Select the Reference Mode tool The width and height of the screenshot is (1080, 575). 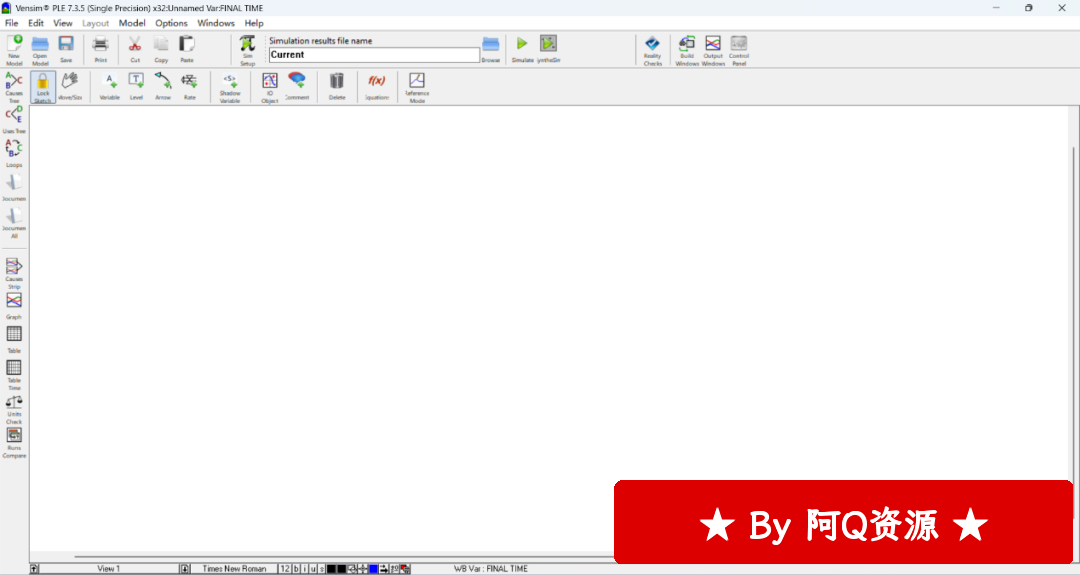coord(417,87)
